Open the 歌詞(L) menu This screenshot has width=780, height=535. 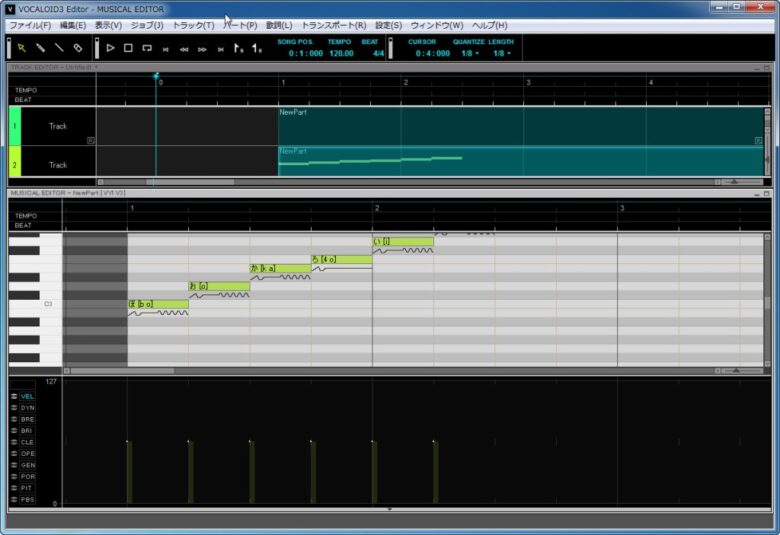279,25
